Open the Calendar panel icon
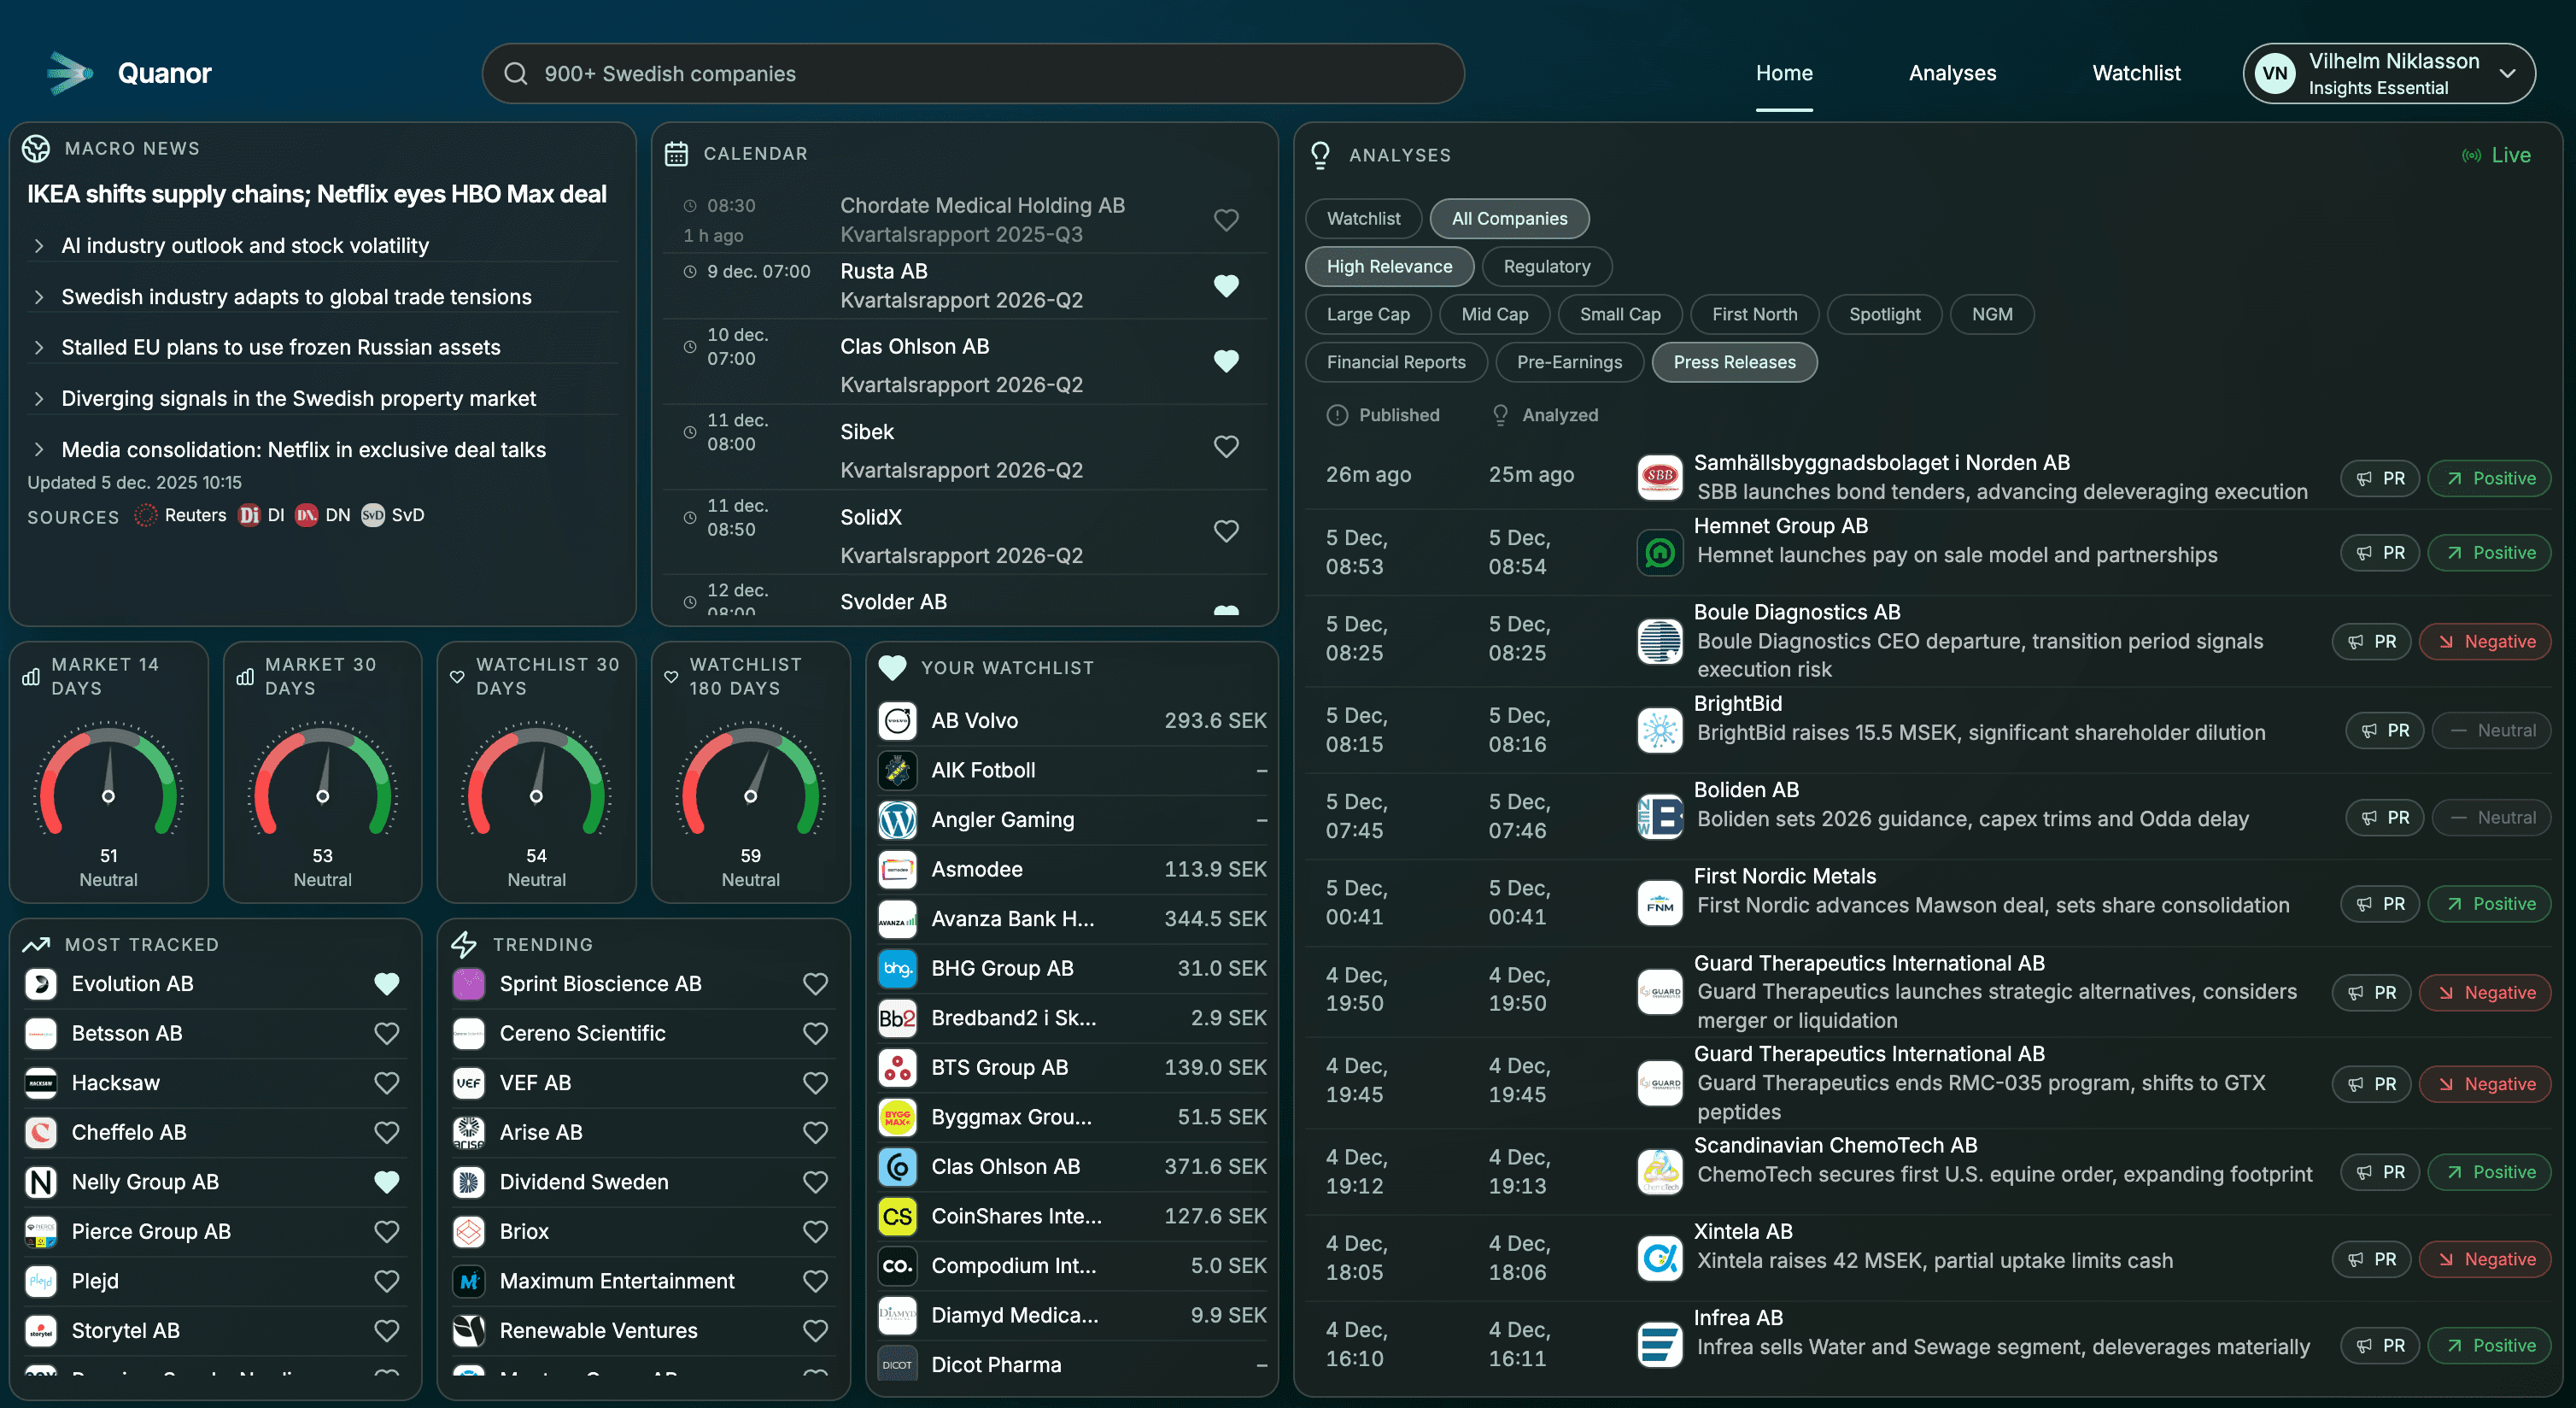The image size is (2576, 1408). [677, 152]
